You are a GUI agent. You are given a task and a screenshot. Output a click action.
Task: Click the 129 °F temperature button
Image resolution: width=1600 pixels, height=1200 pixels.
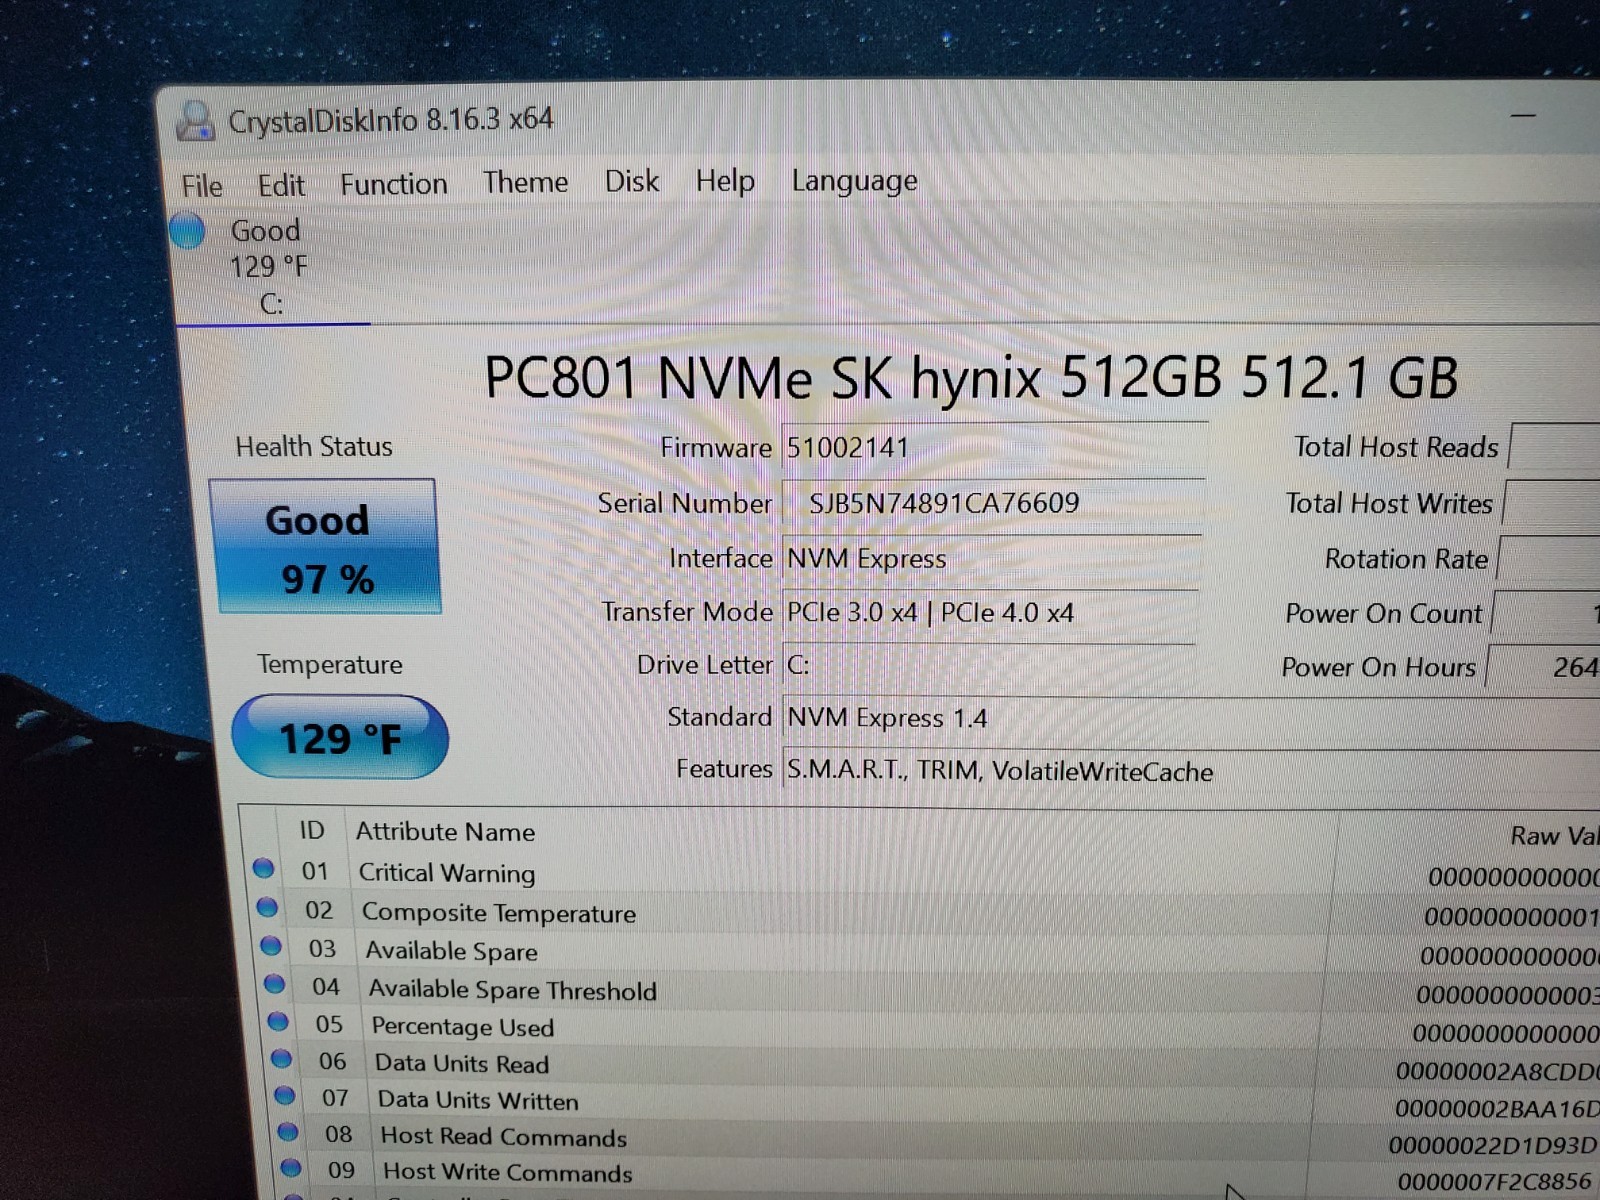tap(340, 738)
